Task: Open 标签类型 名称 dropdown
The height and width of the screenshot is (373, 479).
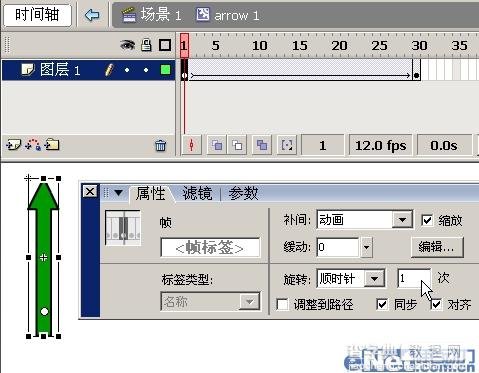Action: click(x=210, y=302)
